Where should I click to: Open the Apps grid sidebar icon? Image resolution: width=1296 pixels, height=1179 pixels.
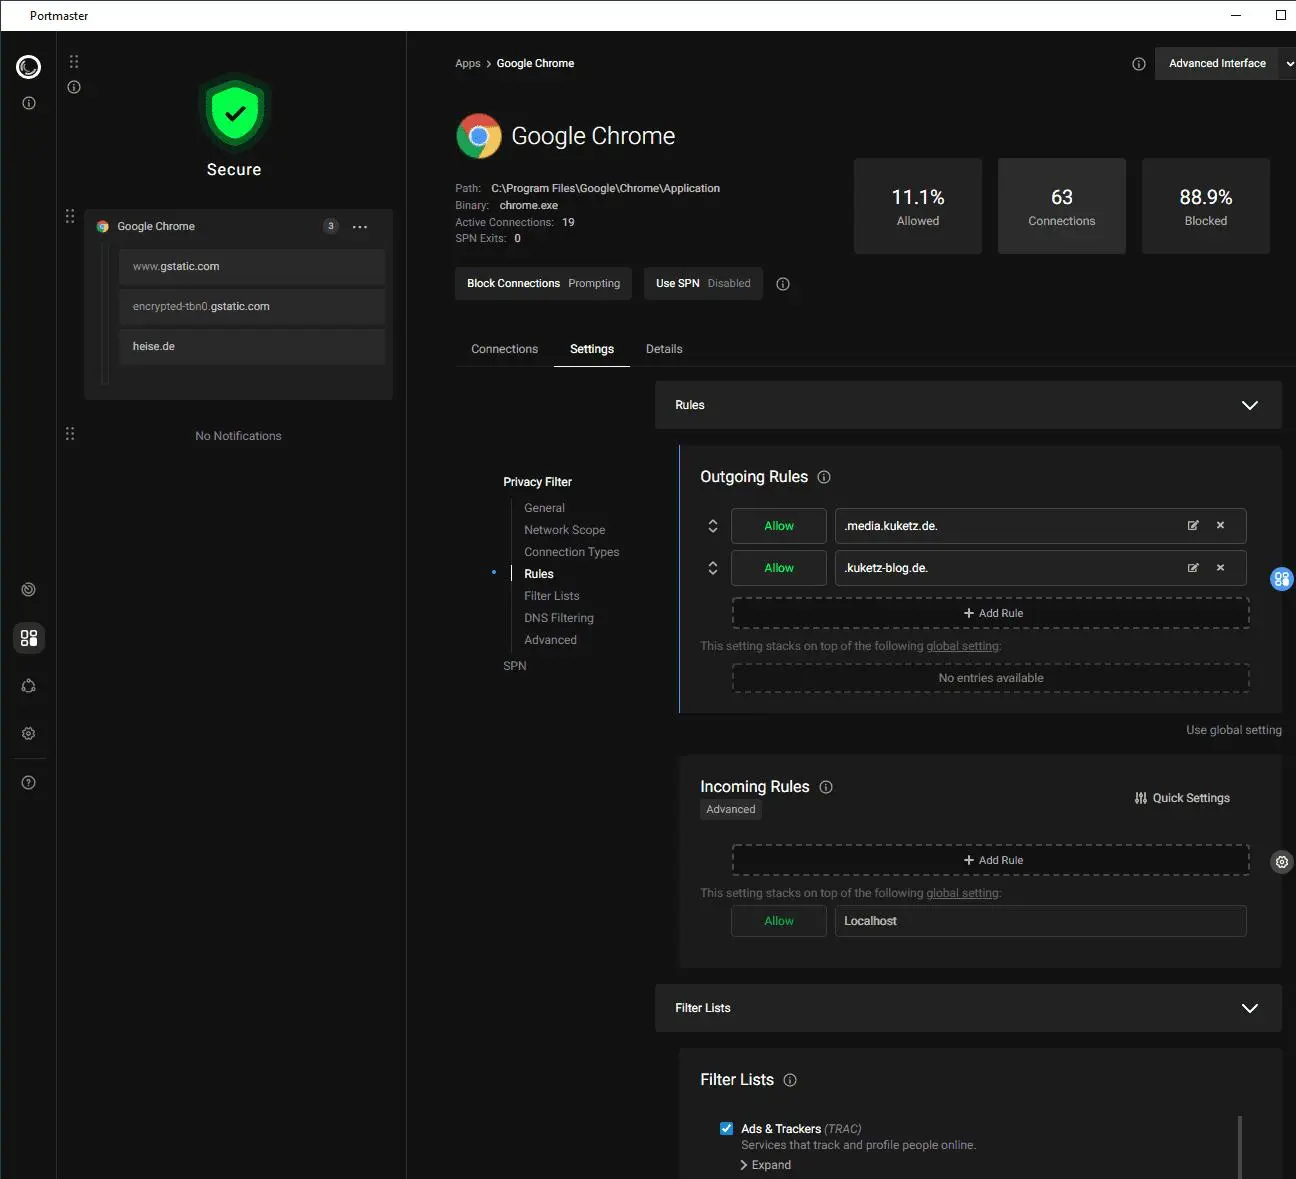[29, 638]
